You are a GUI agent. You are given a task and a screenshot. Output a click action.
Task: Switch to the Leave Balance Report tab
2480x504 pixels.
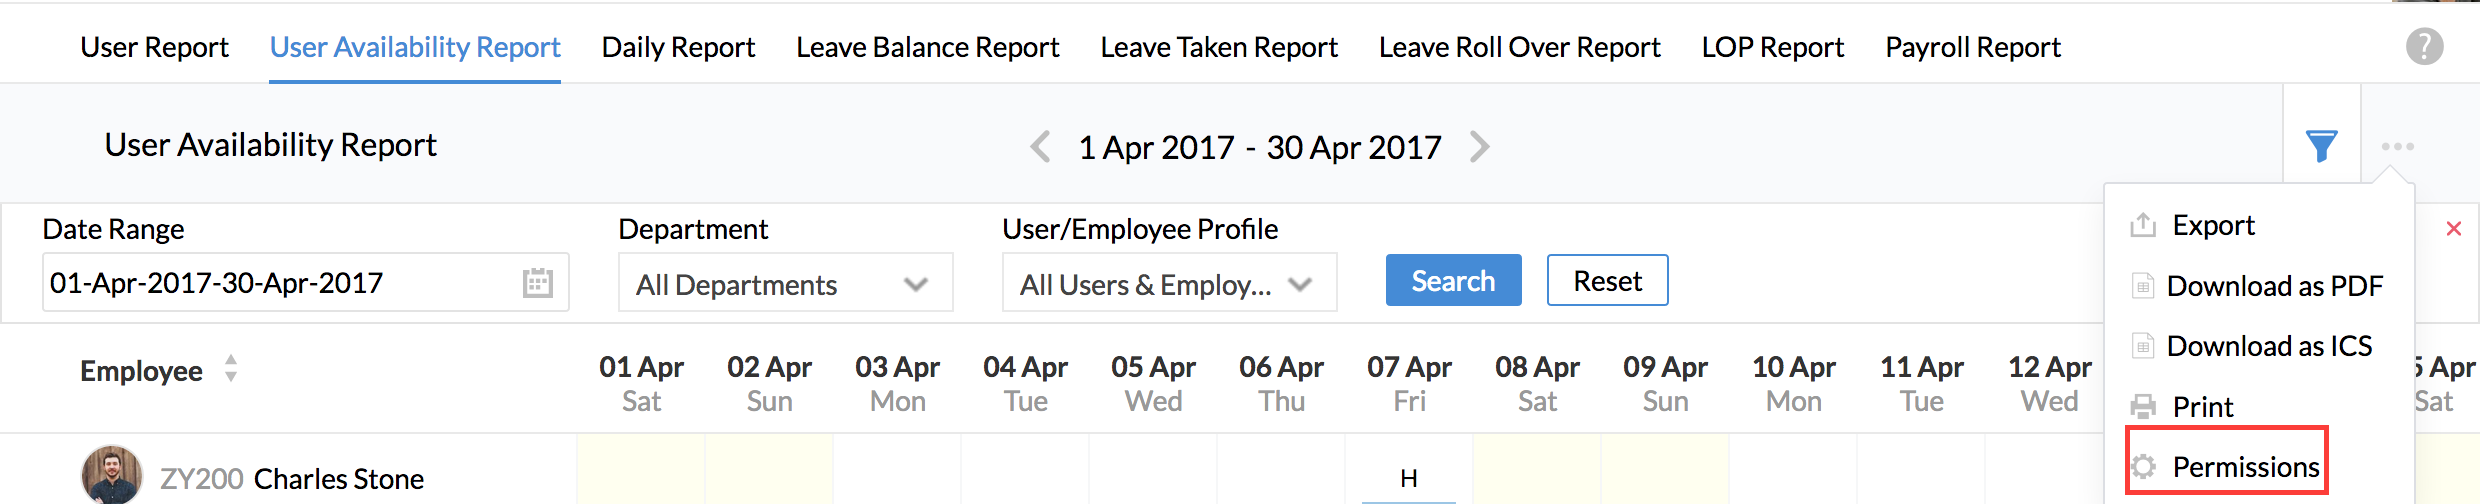pos(927,47)
